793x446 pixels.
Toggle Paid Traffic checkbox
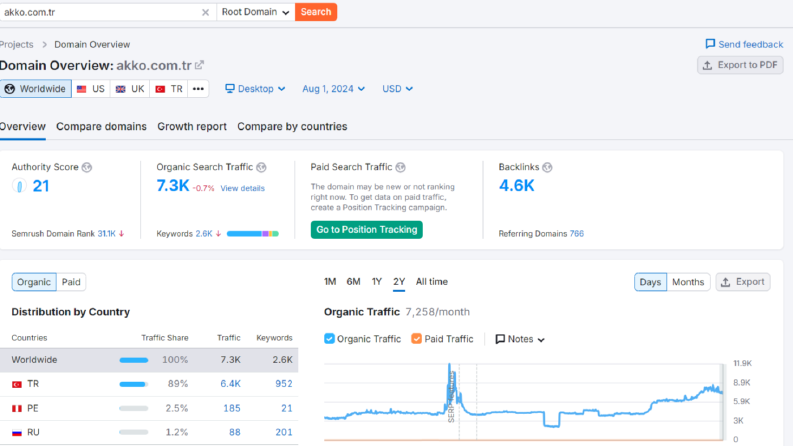tap(416, 339)
